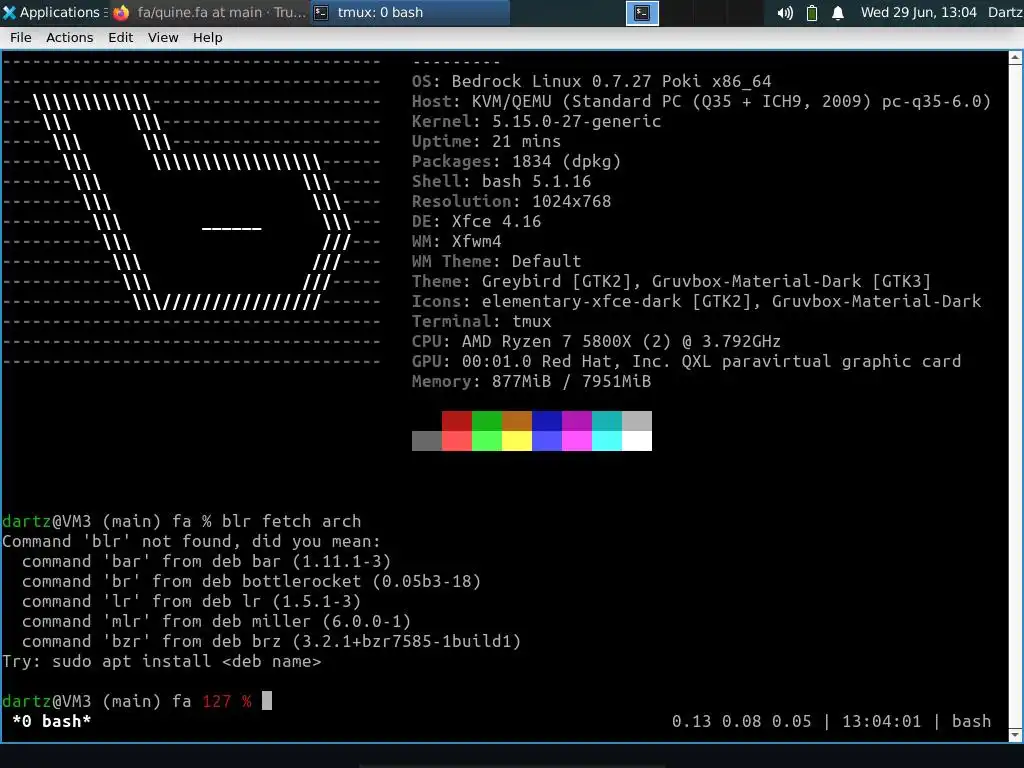Click the 'Shell: bash 5.1.16' line

click(x=502, y=182)
